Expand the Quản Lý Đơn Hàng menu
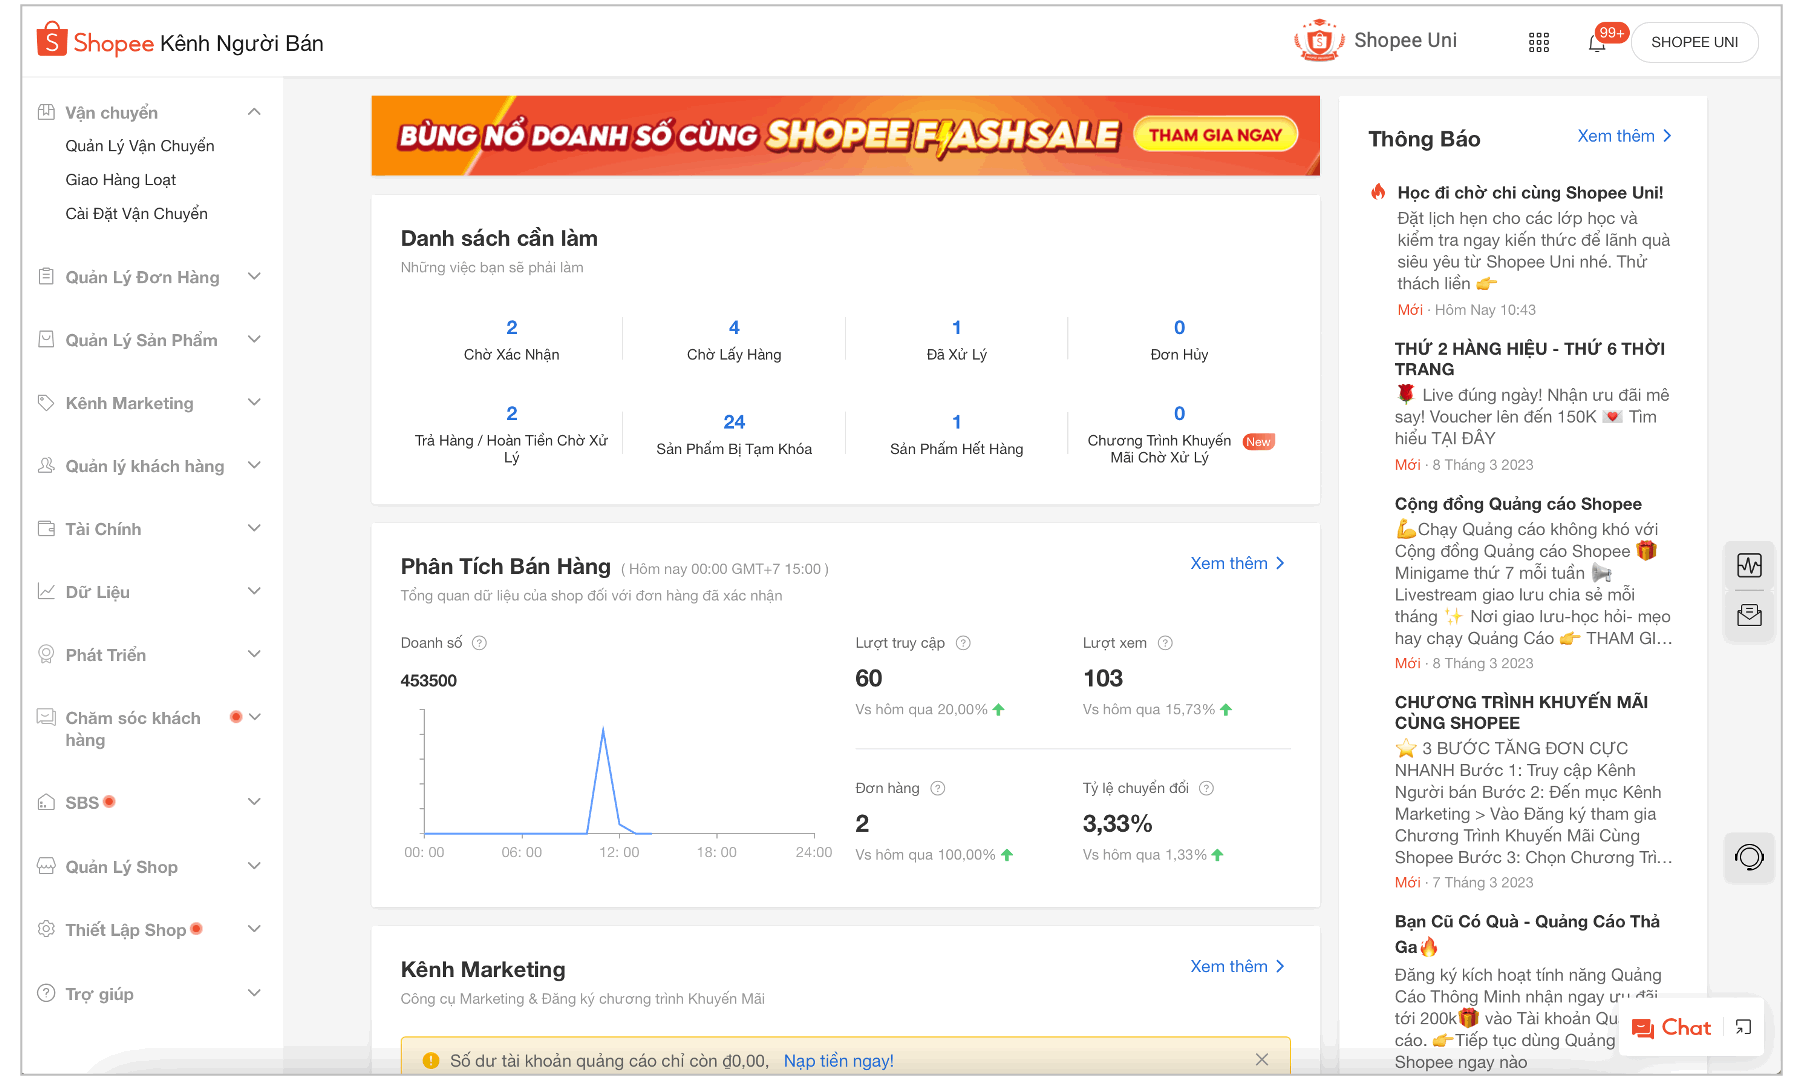Viewport: 1803px width, 1080px height. pos(254,277)
